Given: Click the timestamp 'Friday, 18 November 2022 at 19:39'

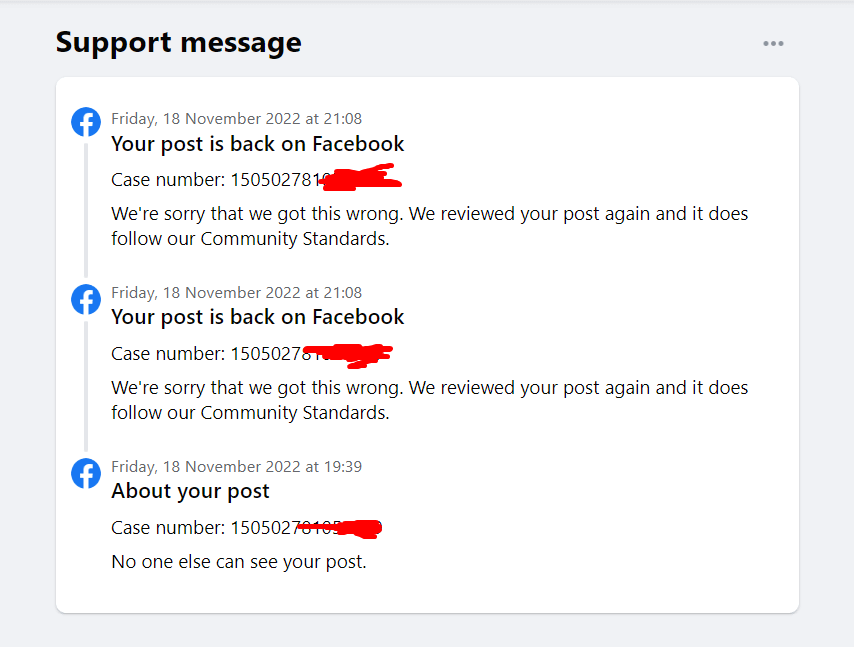Looking at the screenshot, I should click(x=237, y=466).
